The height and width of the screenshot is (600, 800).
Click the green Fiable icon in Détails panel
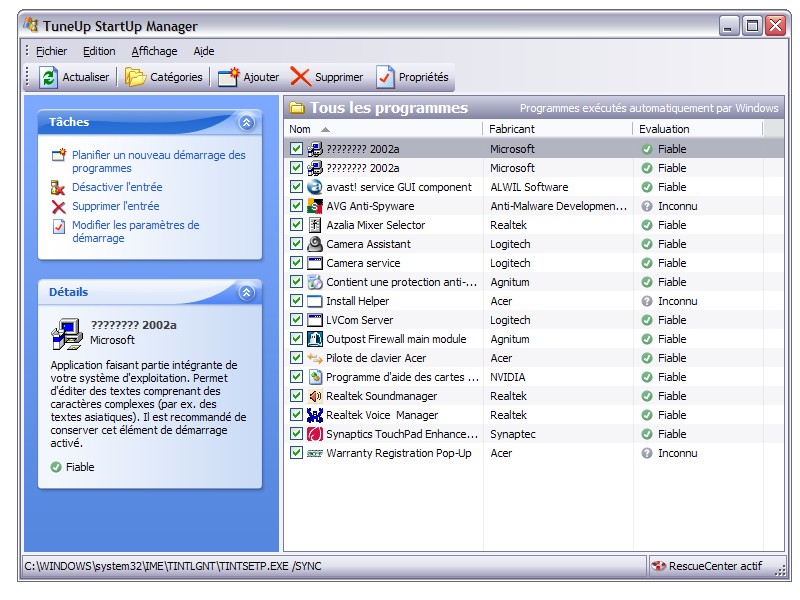pyautogui.click(x=56, y=467)
